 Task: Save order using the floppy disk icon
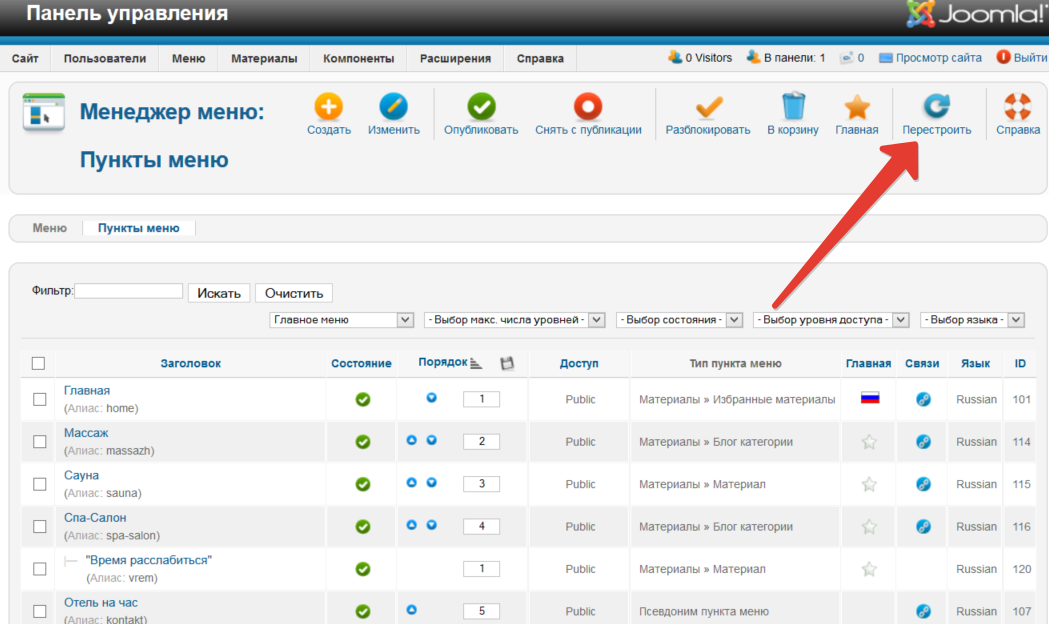click(x=507, y=363)
